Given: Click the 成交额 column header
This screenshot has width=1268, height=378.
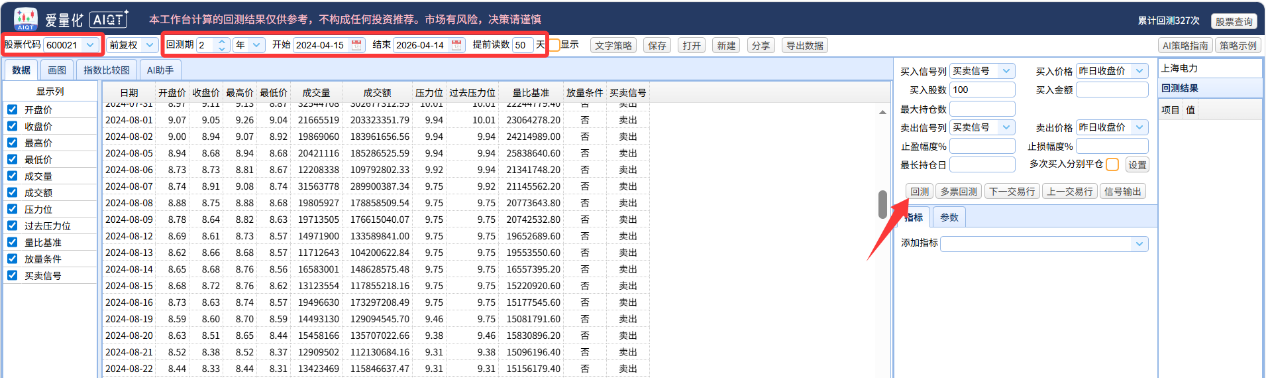Looking at the screenshot, I should (378, 92).
